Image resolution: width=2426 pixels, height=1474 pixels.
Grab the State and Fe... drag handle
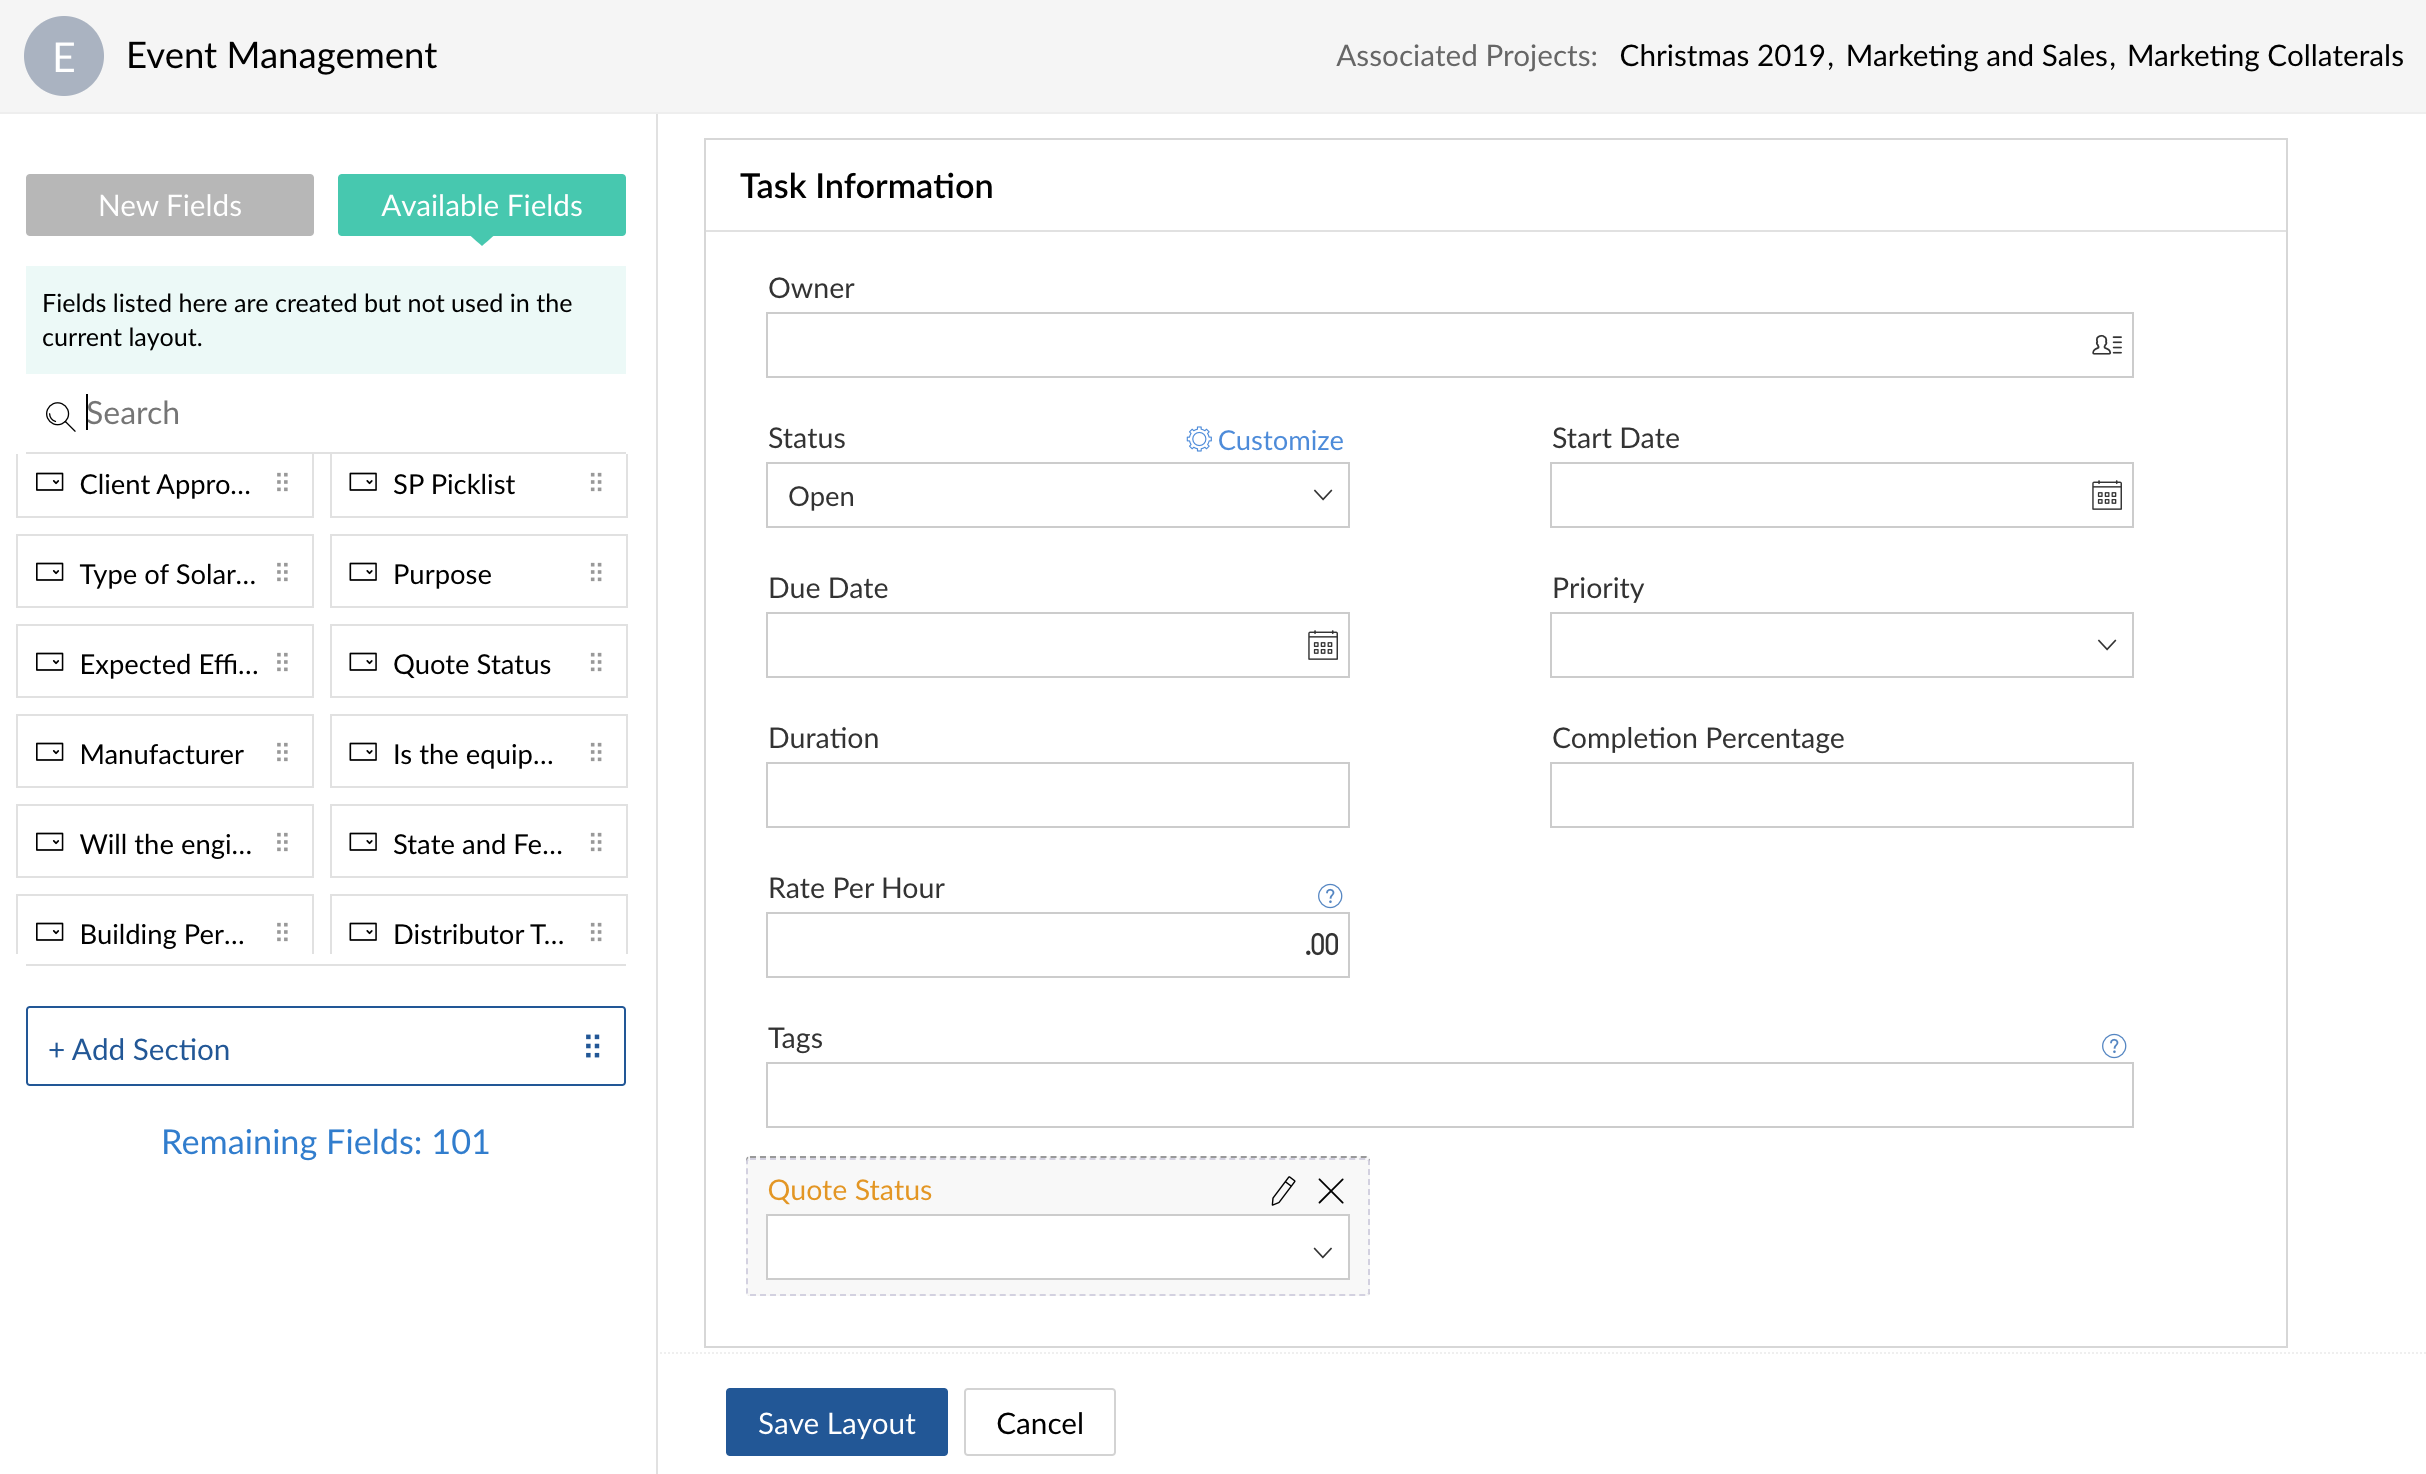coord(596,843)
